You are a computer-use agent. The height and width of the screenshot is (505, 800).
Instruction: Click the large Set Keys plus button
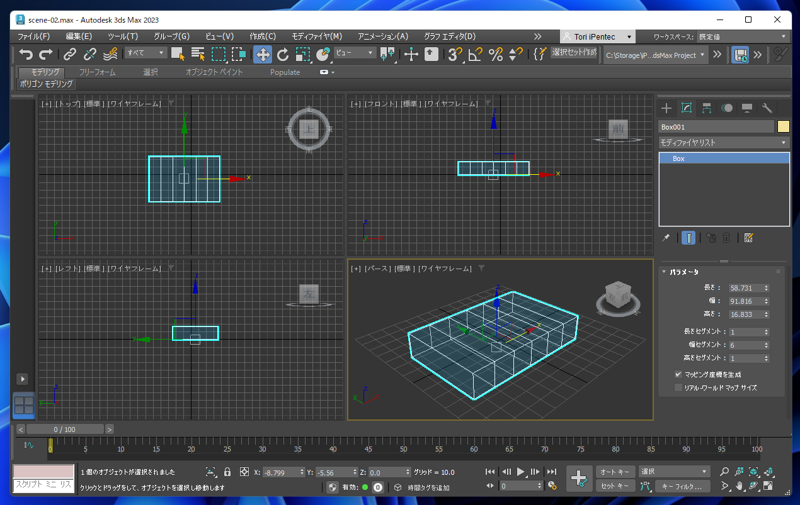(x=579, y=478)
